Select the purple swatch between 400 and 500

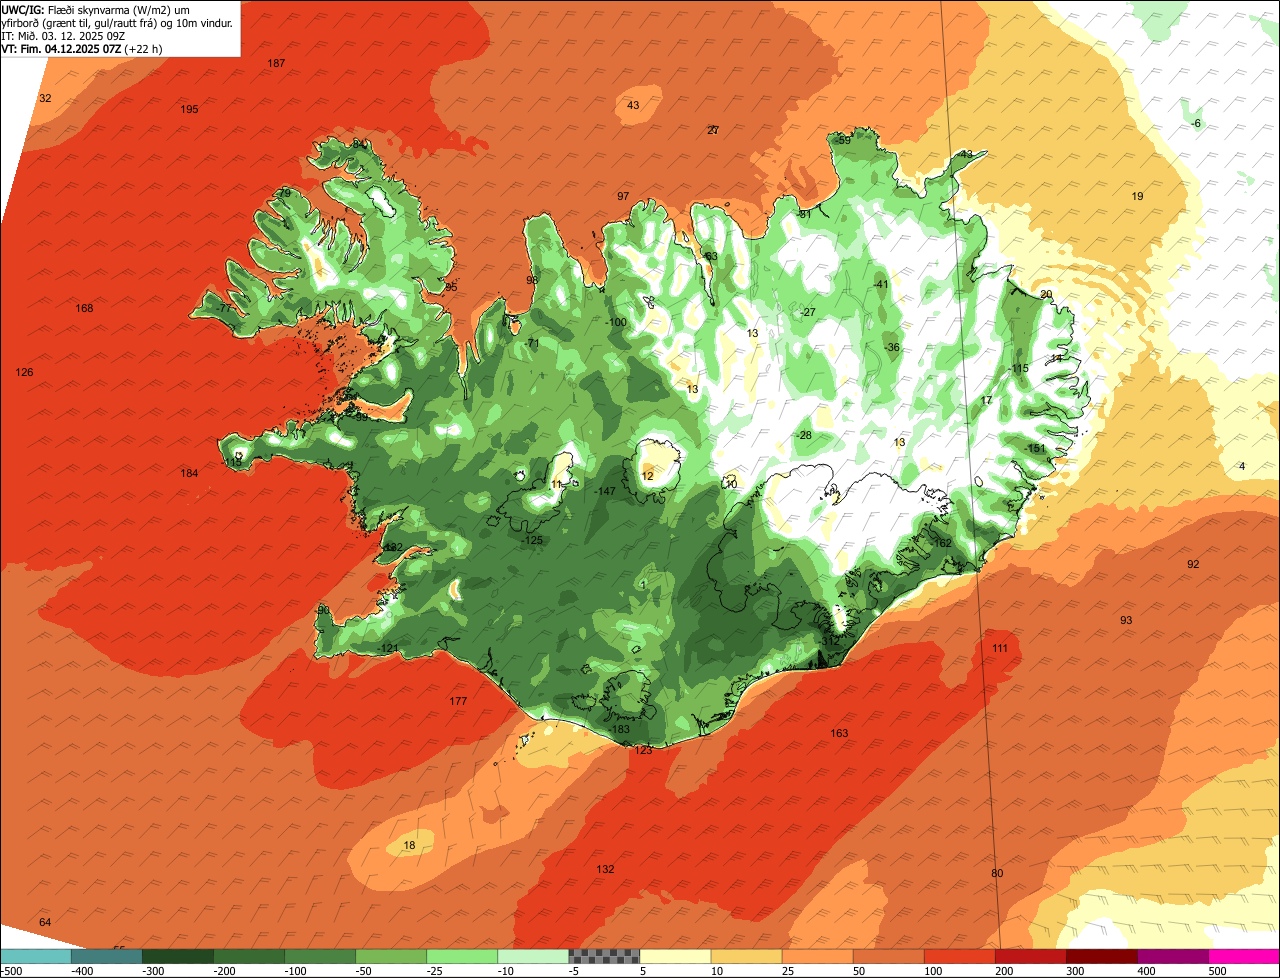click(1171, 956)
